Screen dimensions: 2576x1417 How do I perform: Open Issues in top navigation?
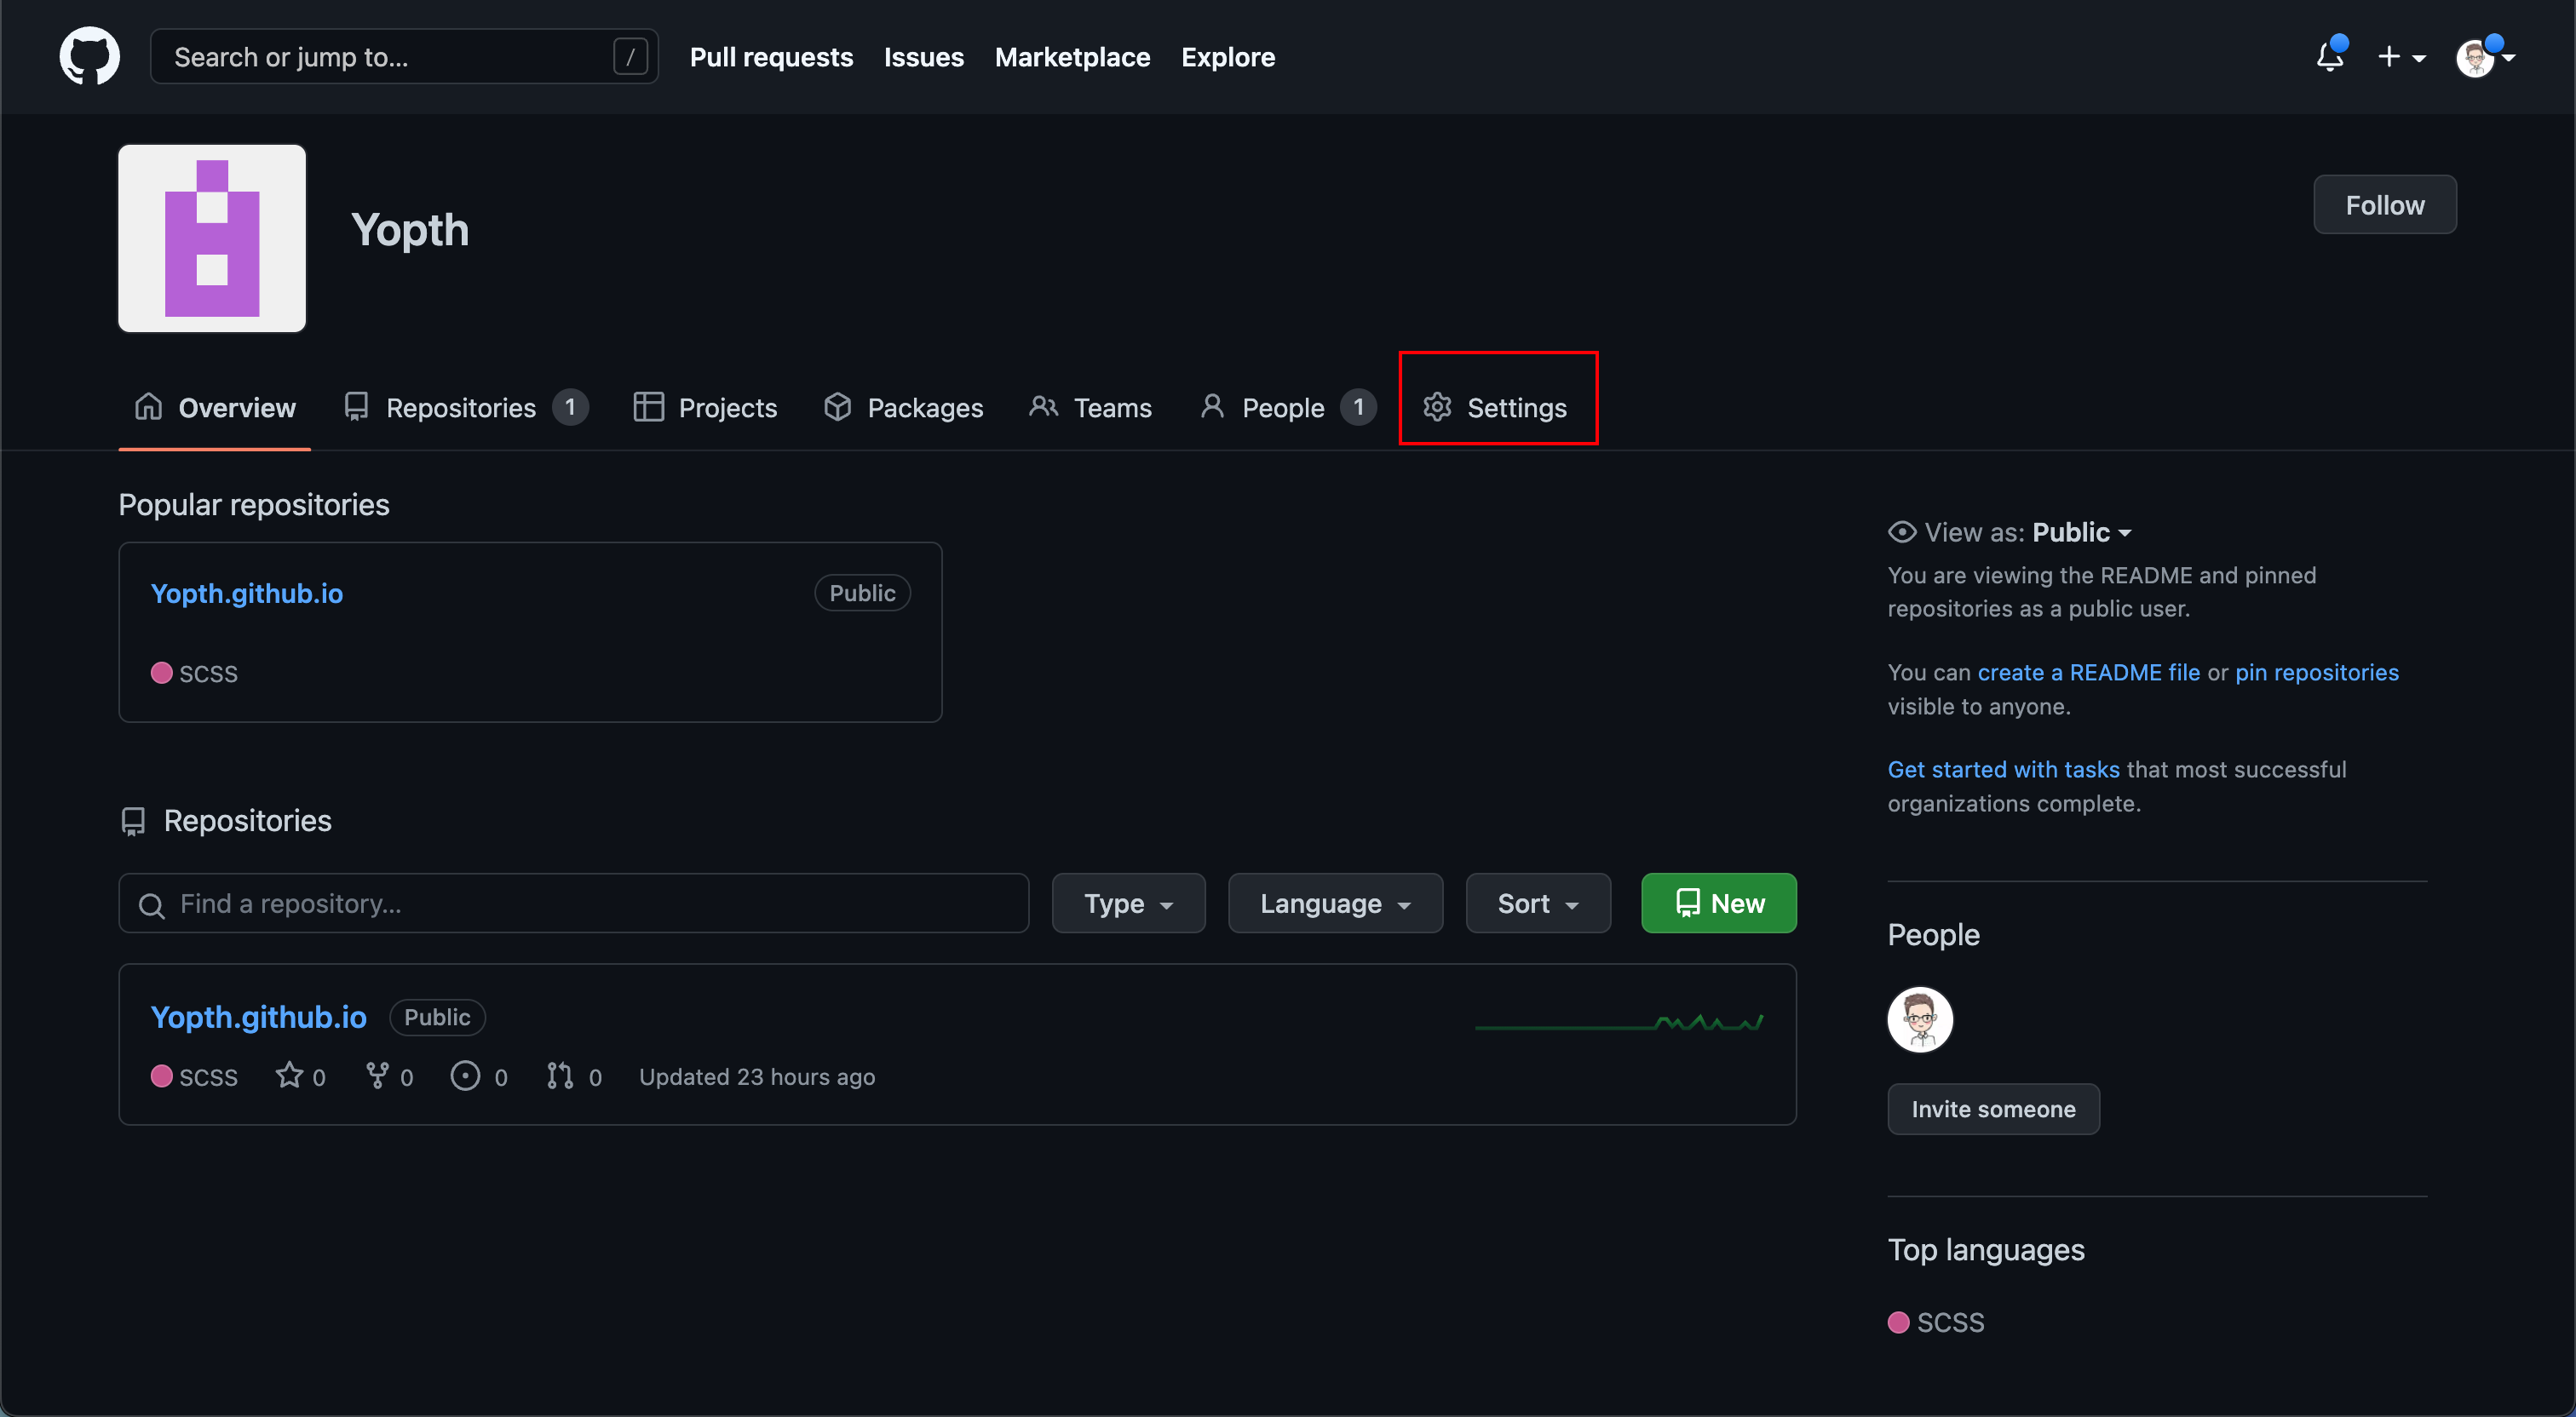click(x=923, y=57)
